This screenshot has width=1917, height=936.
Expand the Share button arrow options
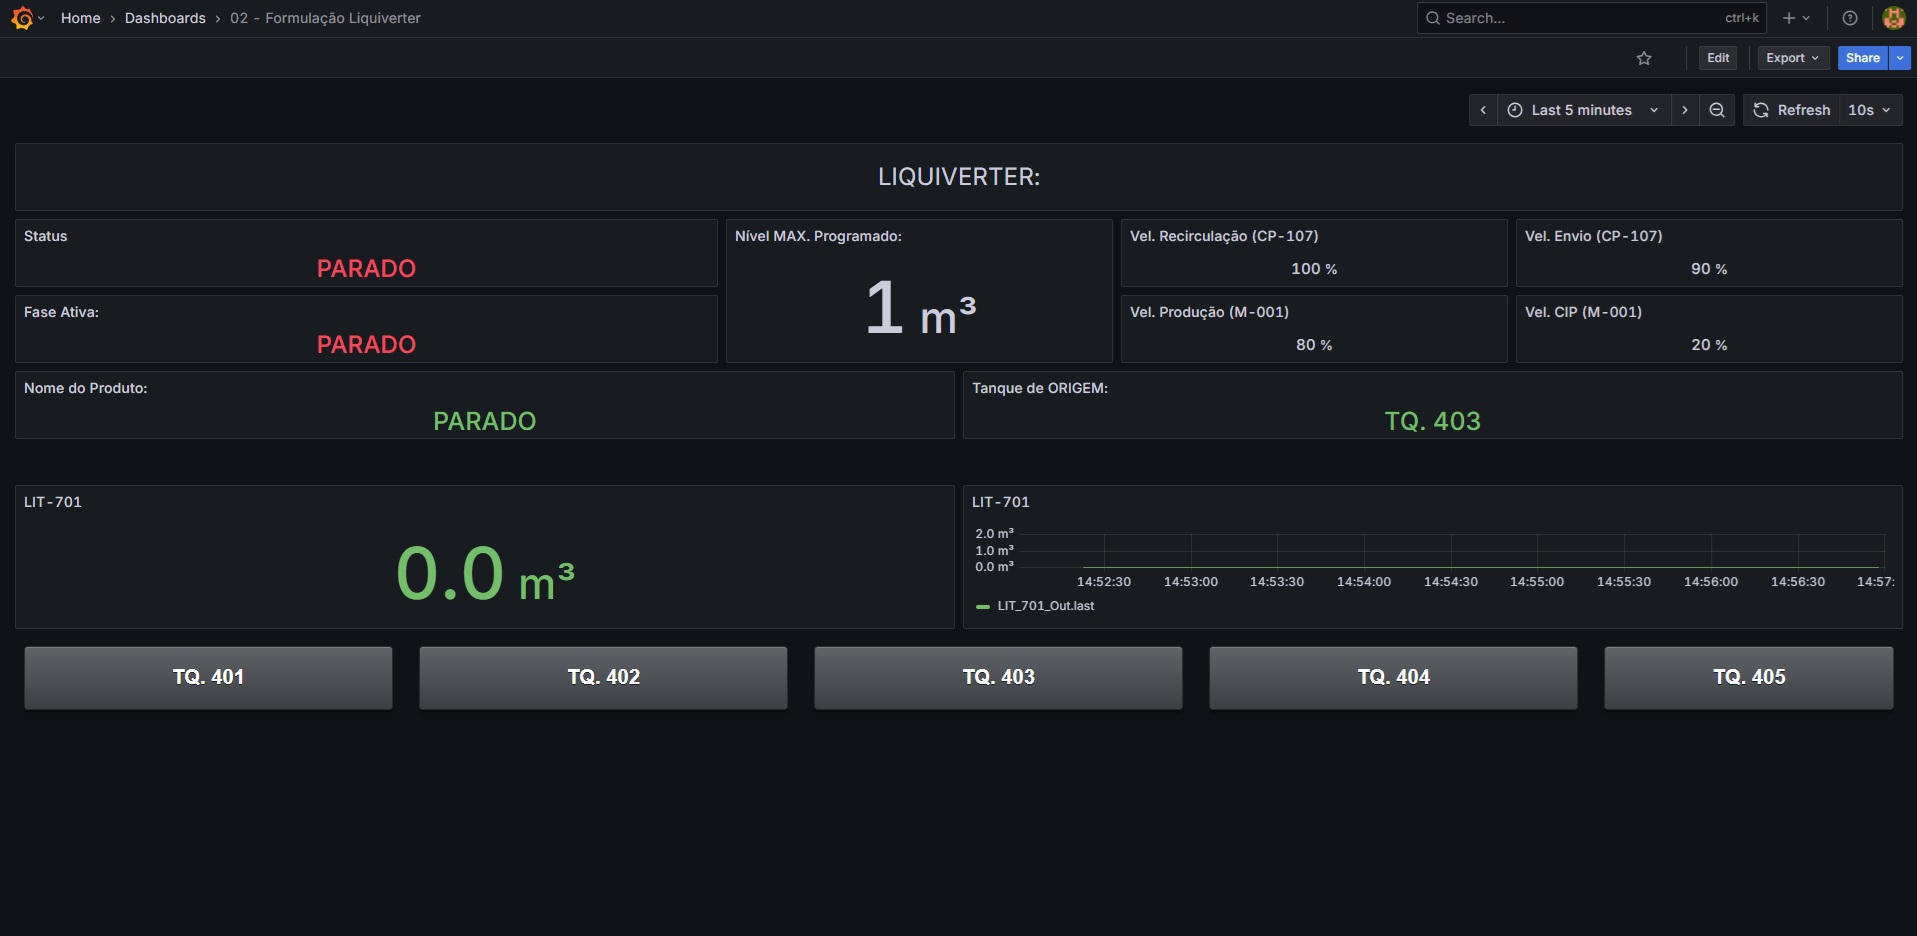1900,58
